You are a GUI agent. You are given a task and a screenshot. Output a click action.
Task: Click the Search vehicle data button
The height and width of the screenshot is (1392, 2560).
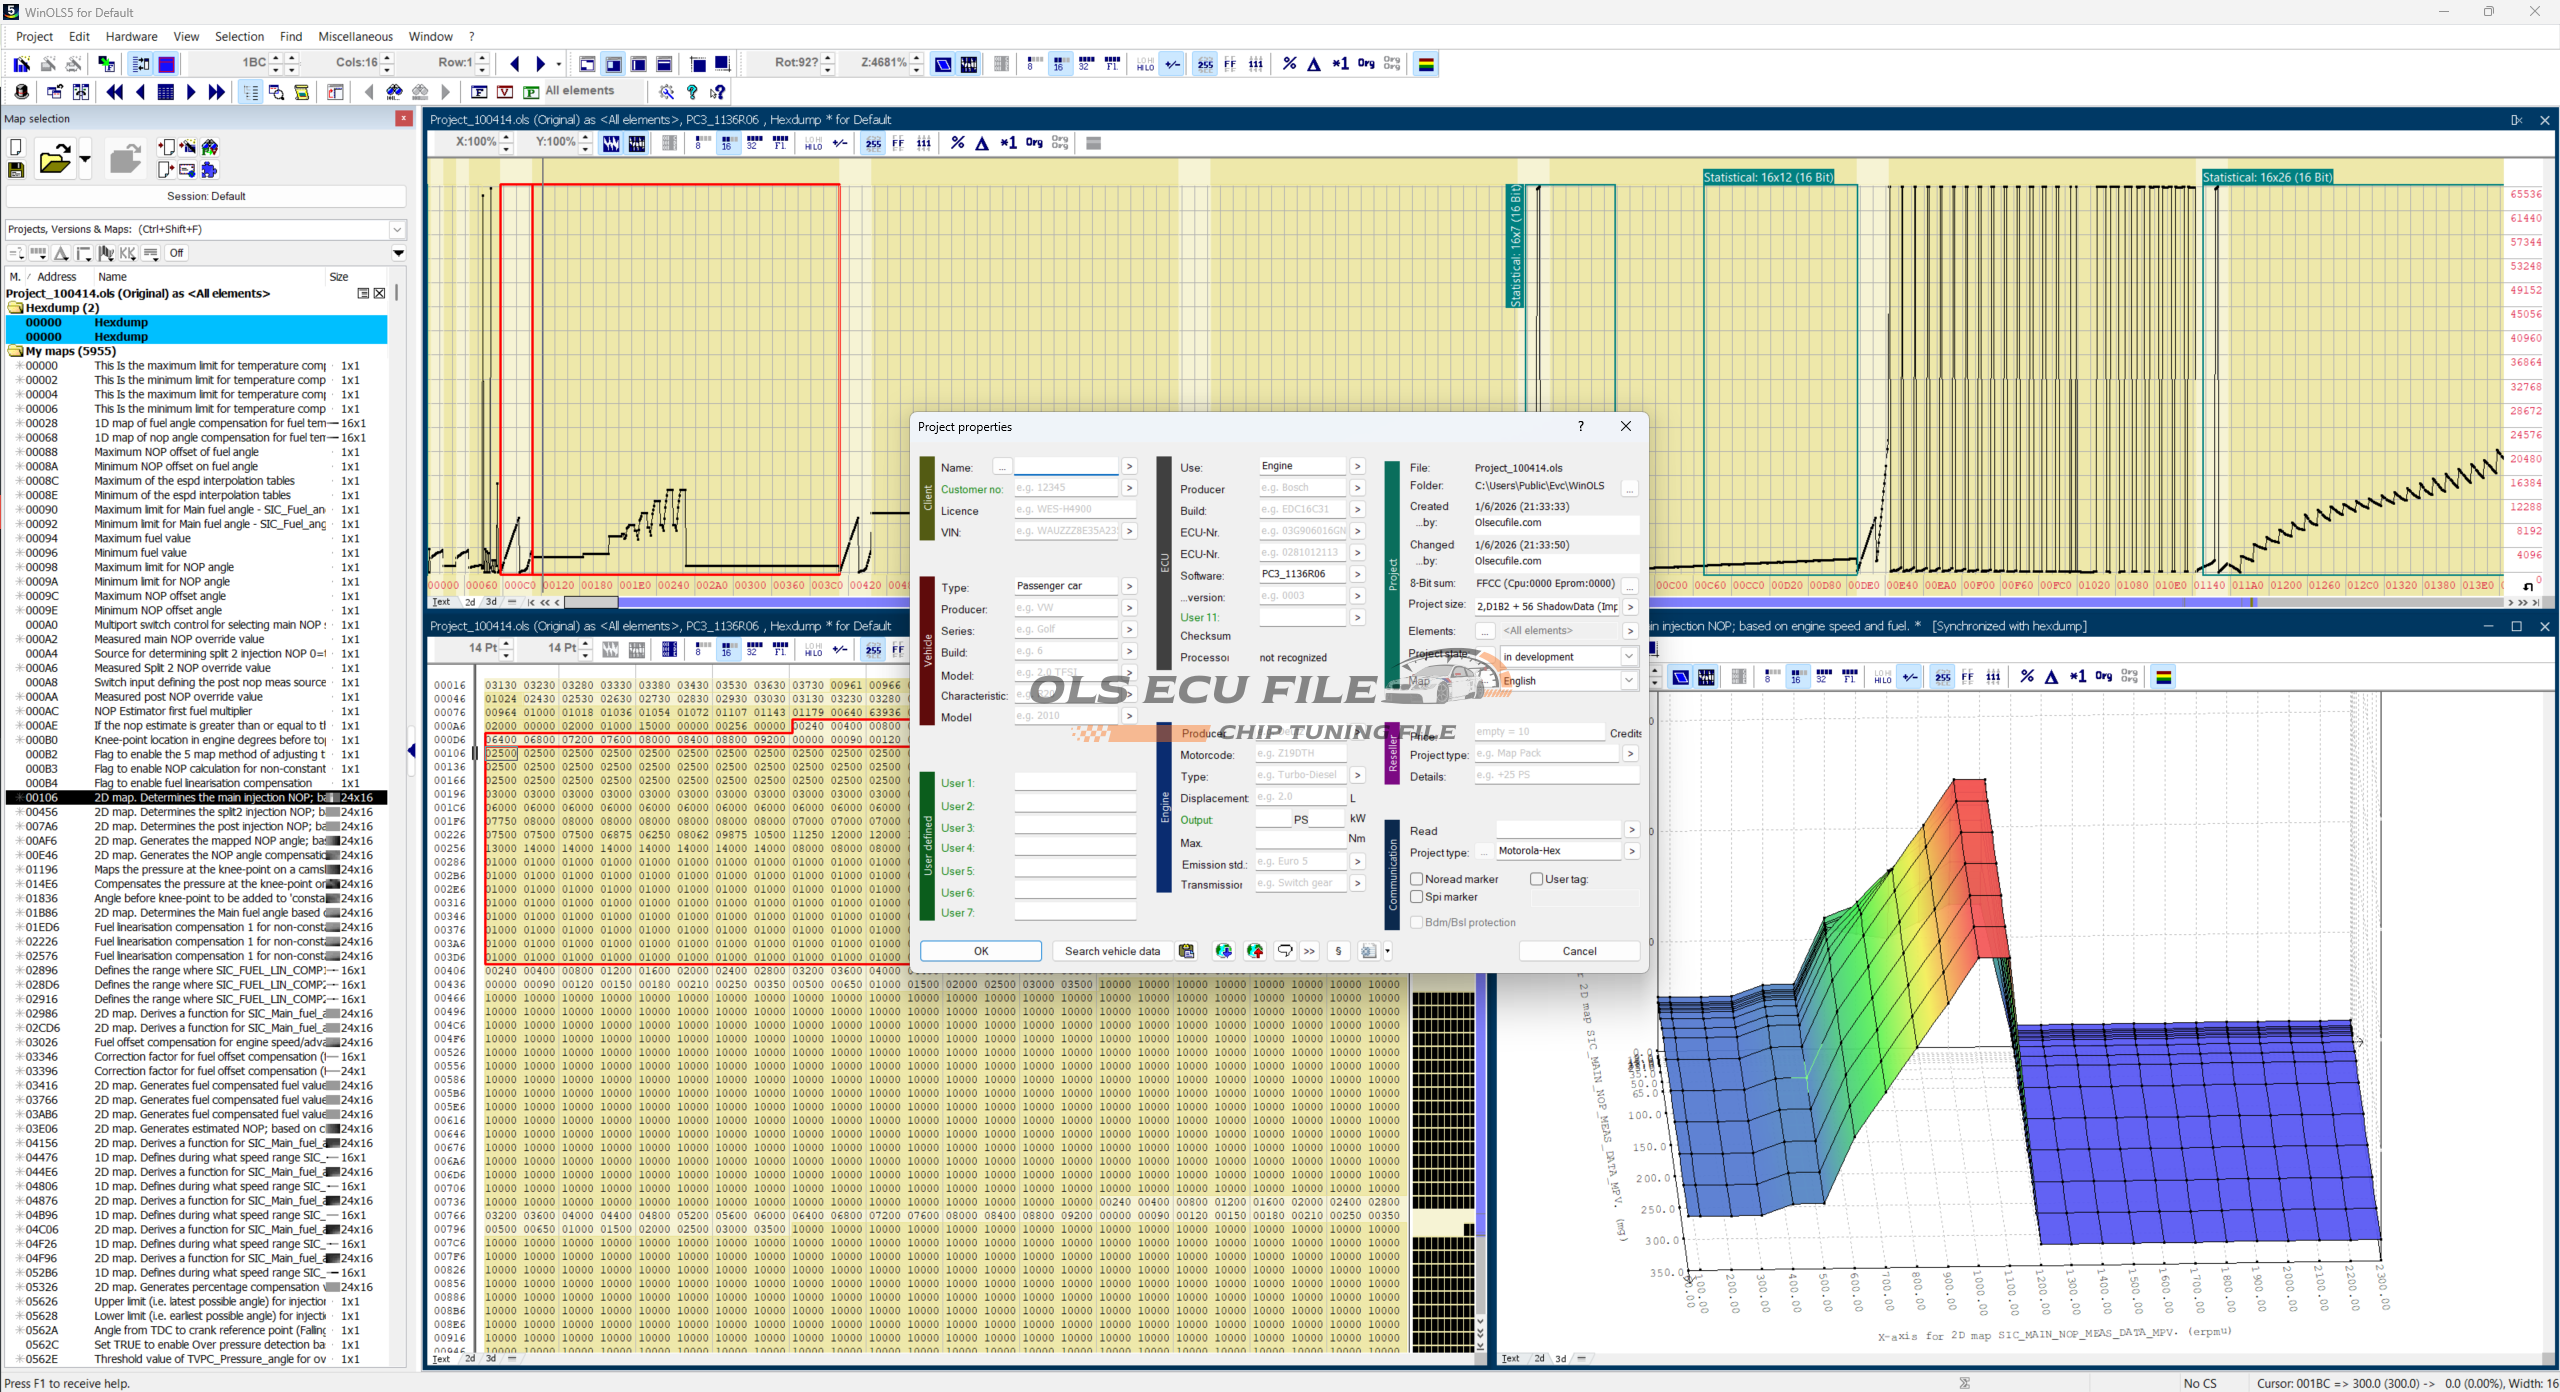point(1112,951)
